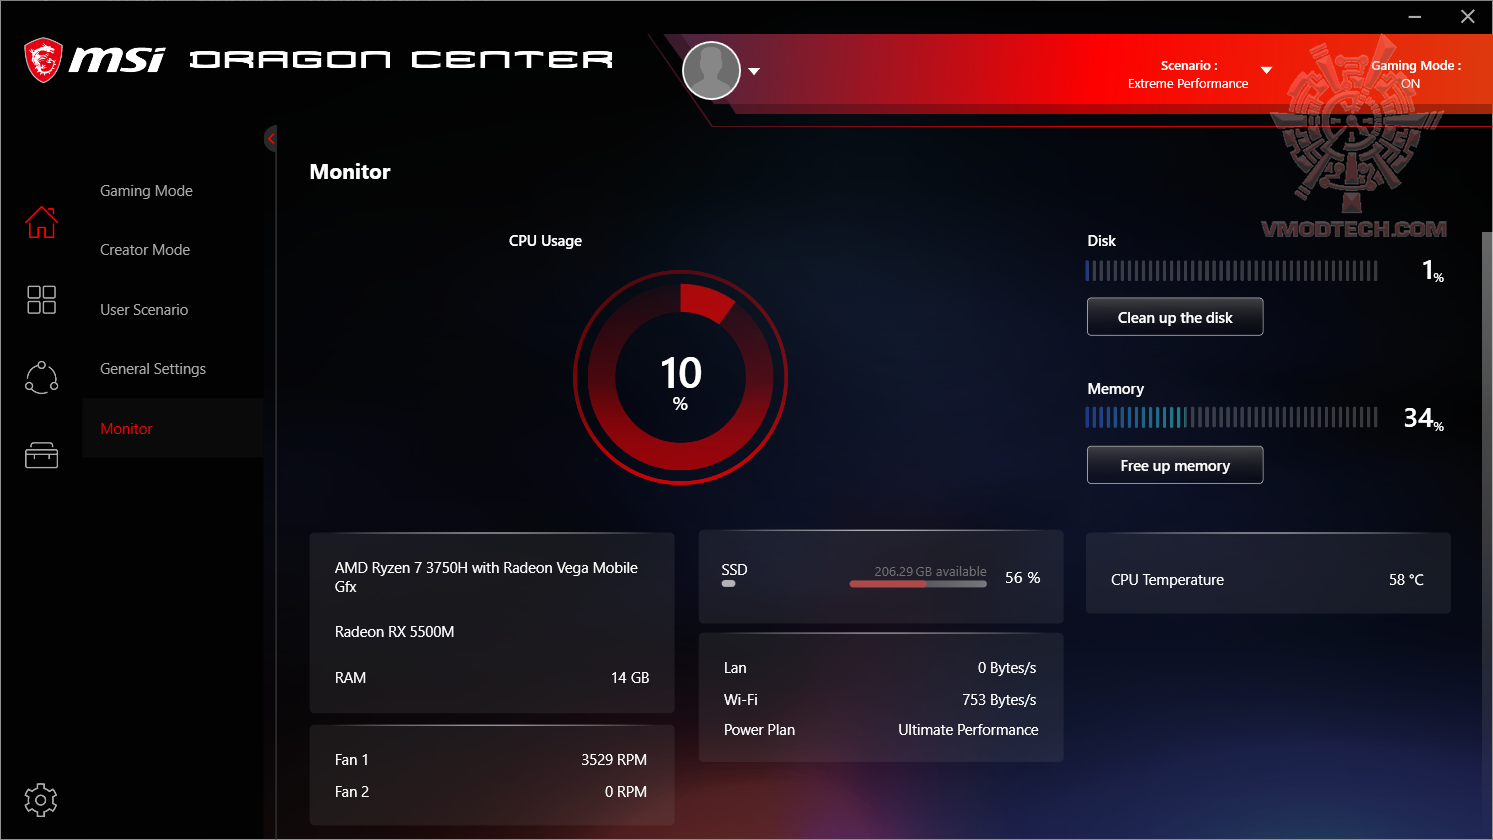Click the '56 %' SSD usage value

(x=1022, y=578)
